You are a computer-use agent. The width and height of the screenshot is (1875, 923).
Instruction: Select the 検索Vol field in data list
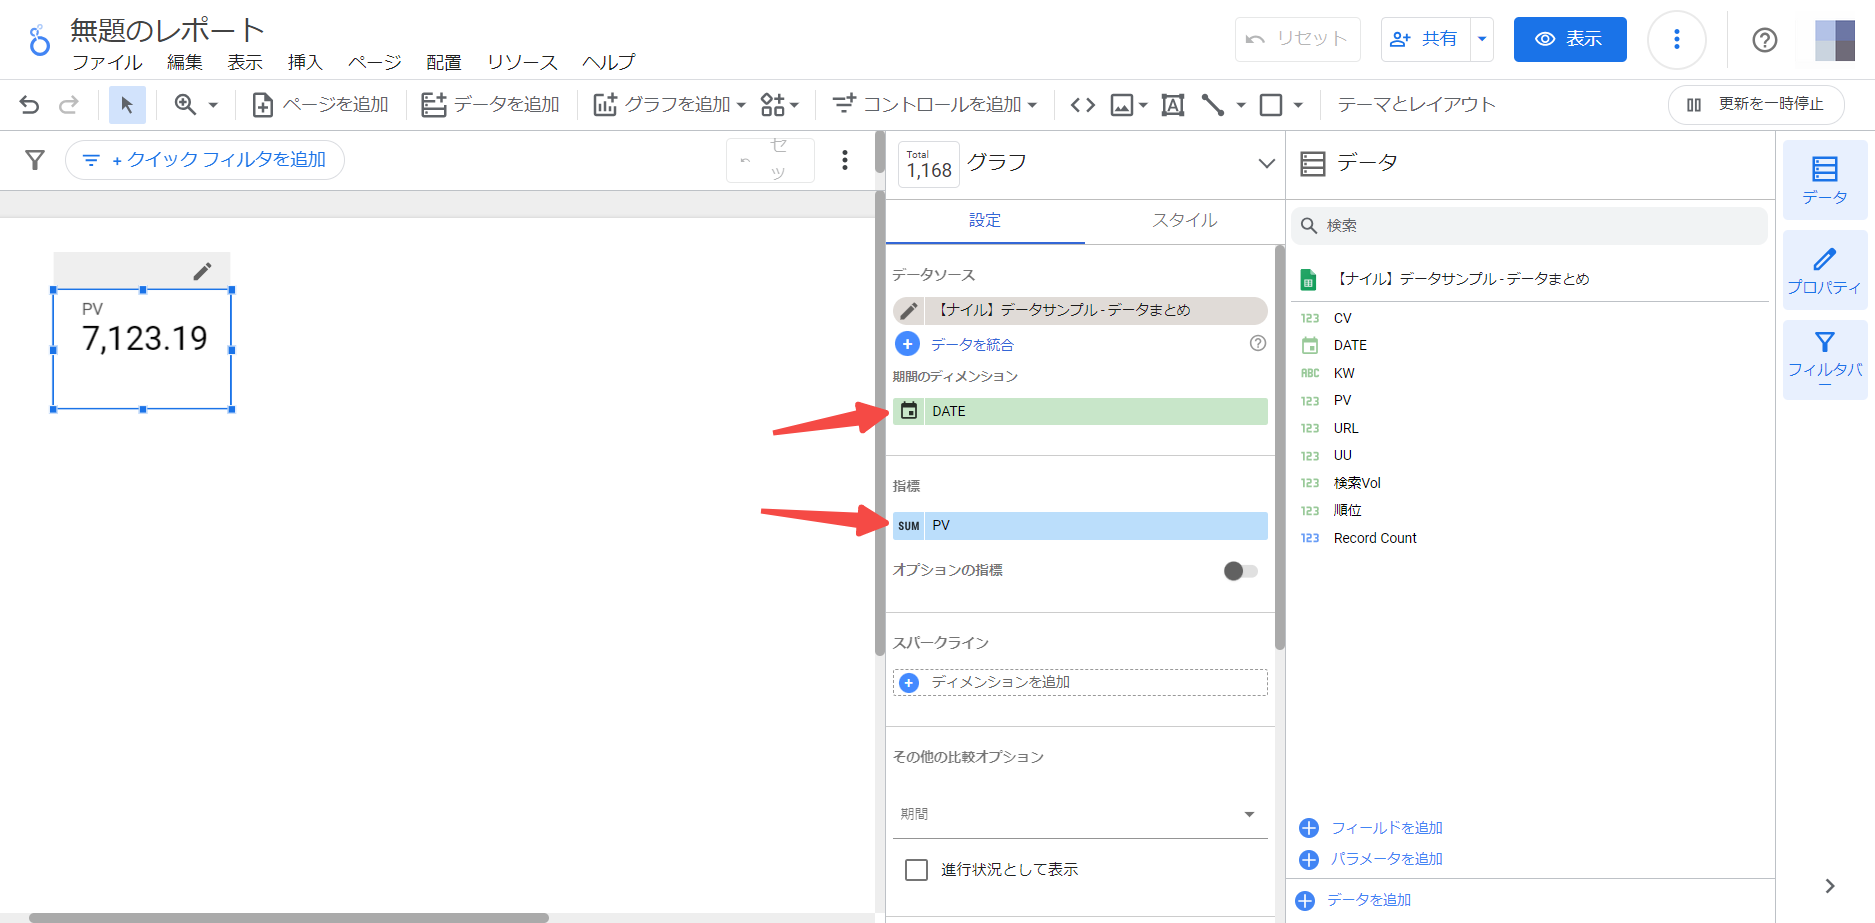click(x=1357, y=483)
